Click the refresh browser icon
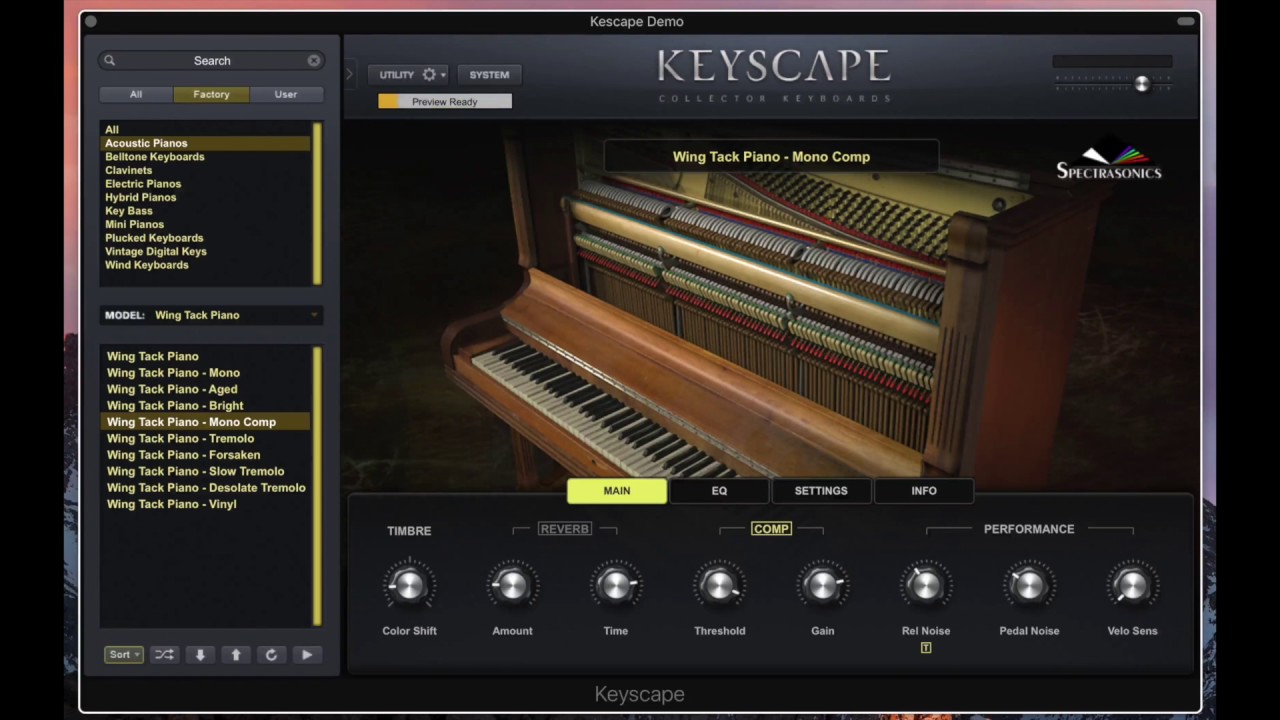Viewport: 1280px width, 720px height. point(271,655)
